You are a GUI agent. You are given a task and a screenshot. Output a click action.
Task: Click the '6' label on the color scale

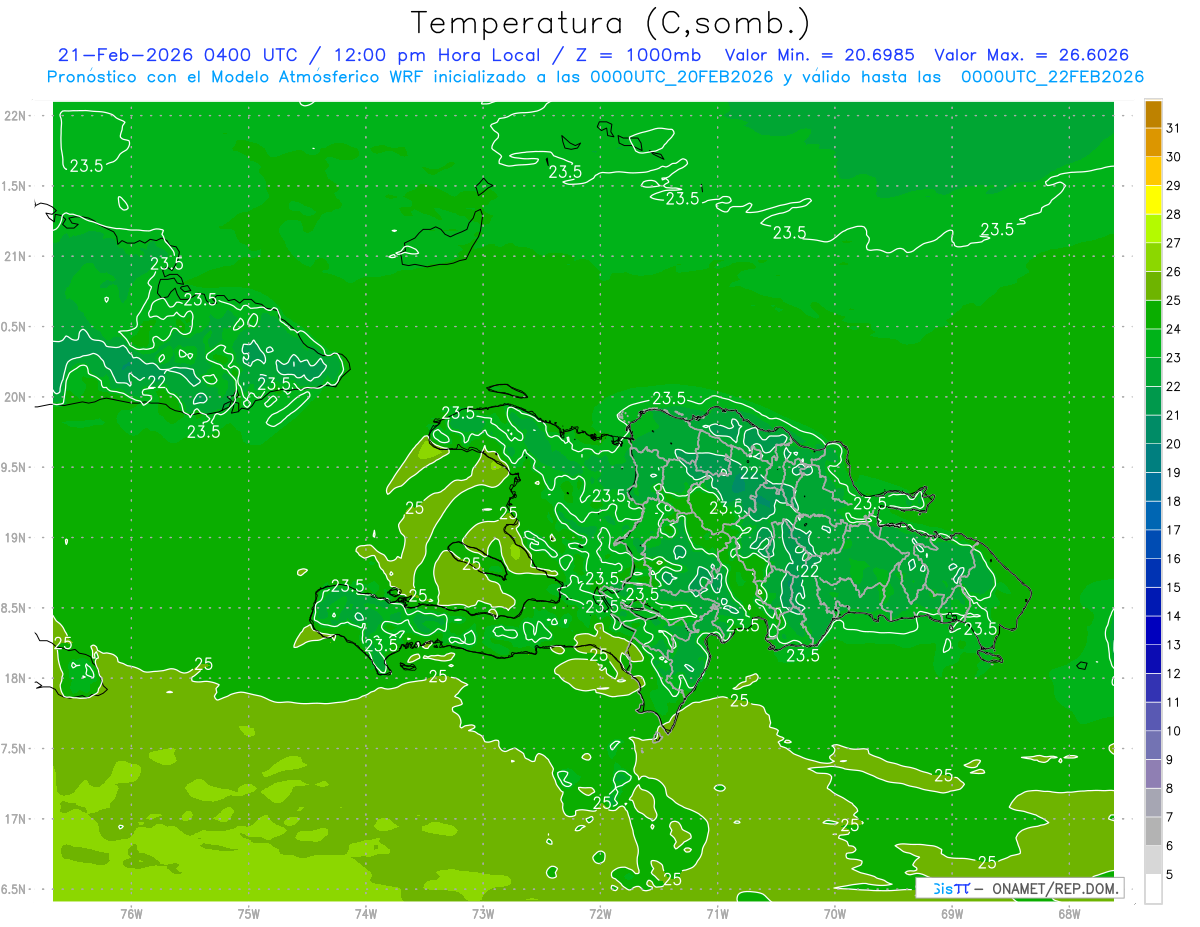(x=1170, y=846)
